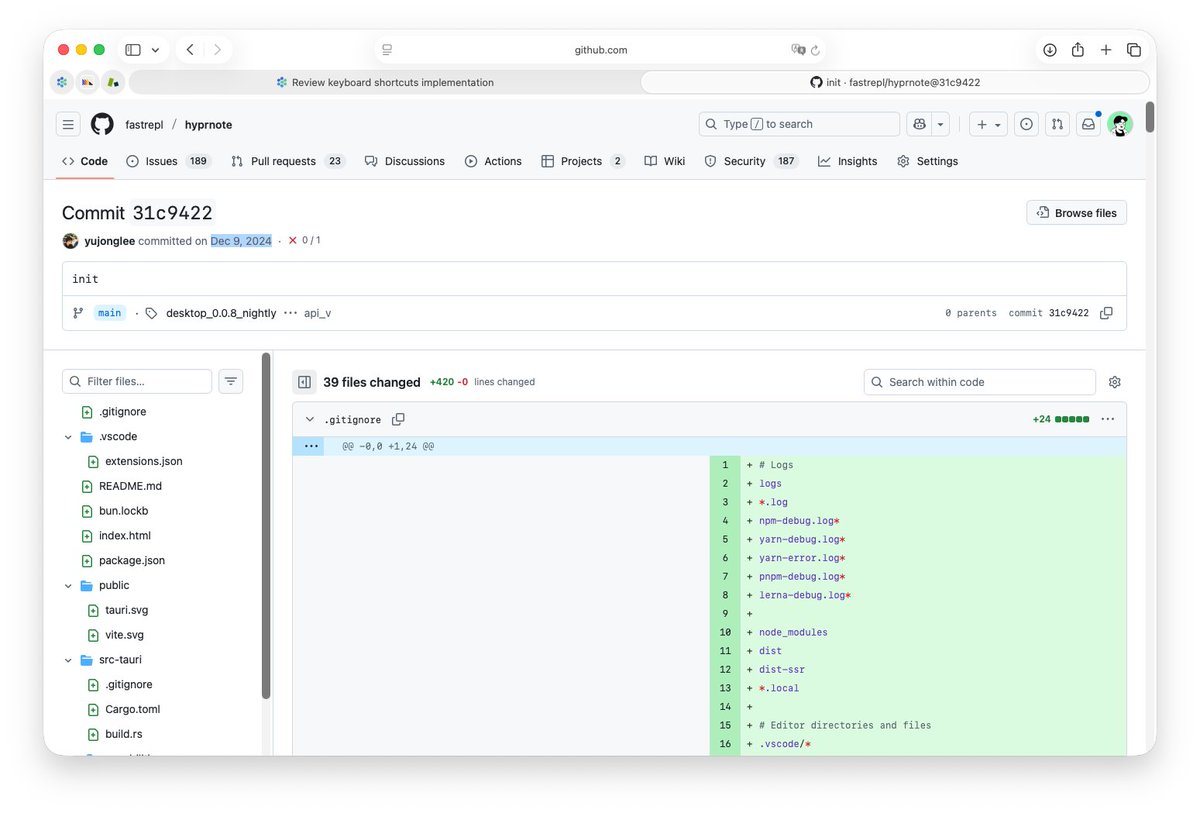1200x813 pixels.
Task: Click the search bar 'Type / to search'
Action: pyautogui.click(x=799, y=124)
